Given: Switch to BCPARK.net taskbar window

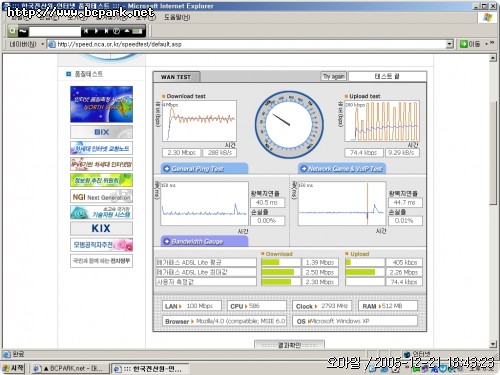Looking at the screenshot, I should [x=71, y=368].
